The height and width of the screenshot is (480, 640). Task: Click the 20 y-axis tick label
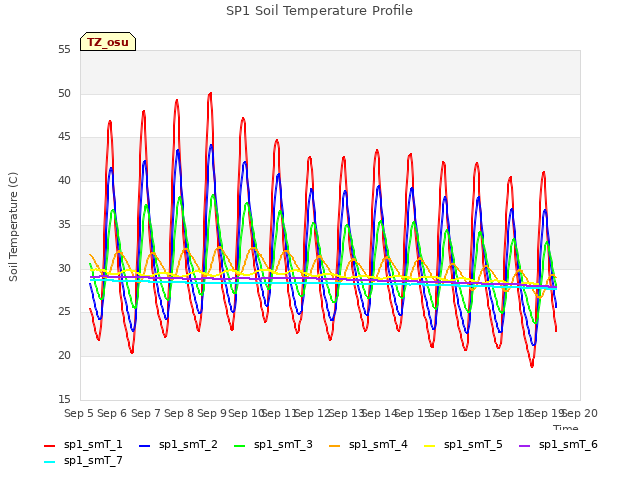[x=64, y=356]
